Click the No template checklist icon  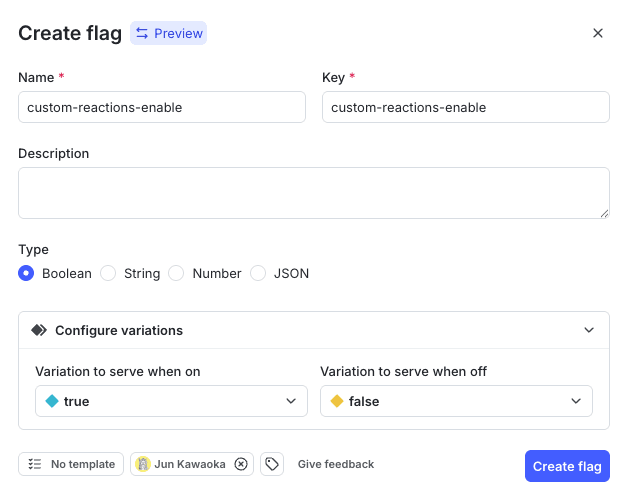click(x=35, y=464)
